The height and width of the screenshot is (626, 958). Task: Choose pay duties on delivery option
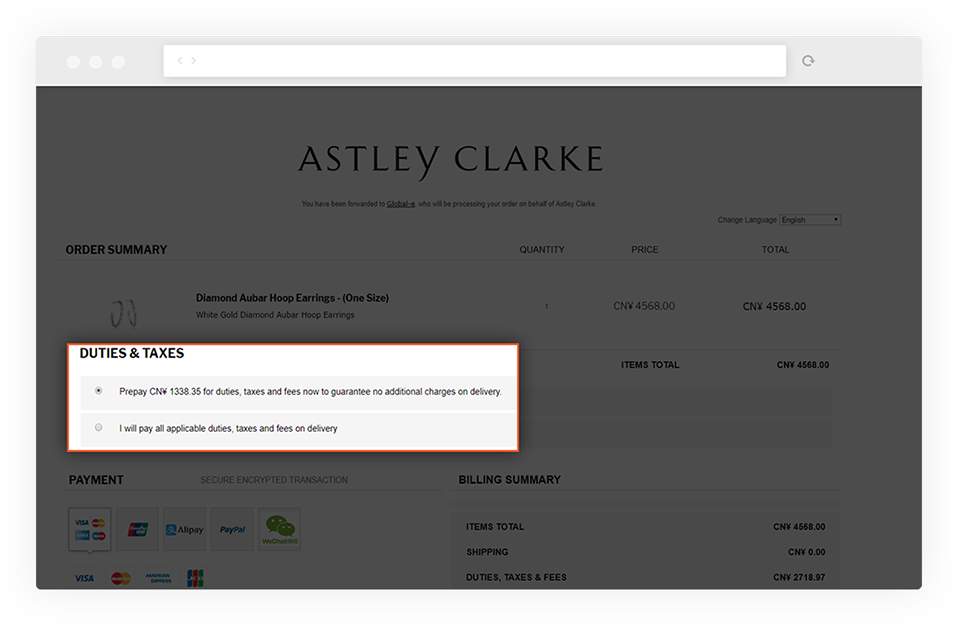tap(98, 428)
